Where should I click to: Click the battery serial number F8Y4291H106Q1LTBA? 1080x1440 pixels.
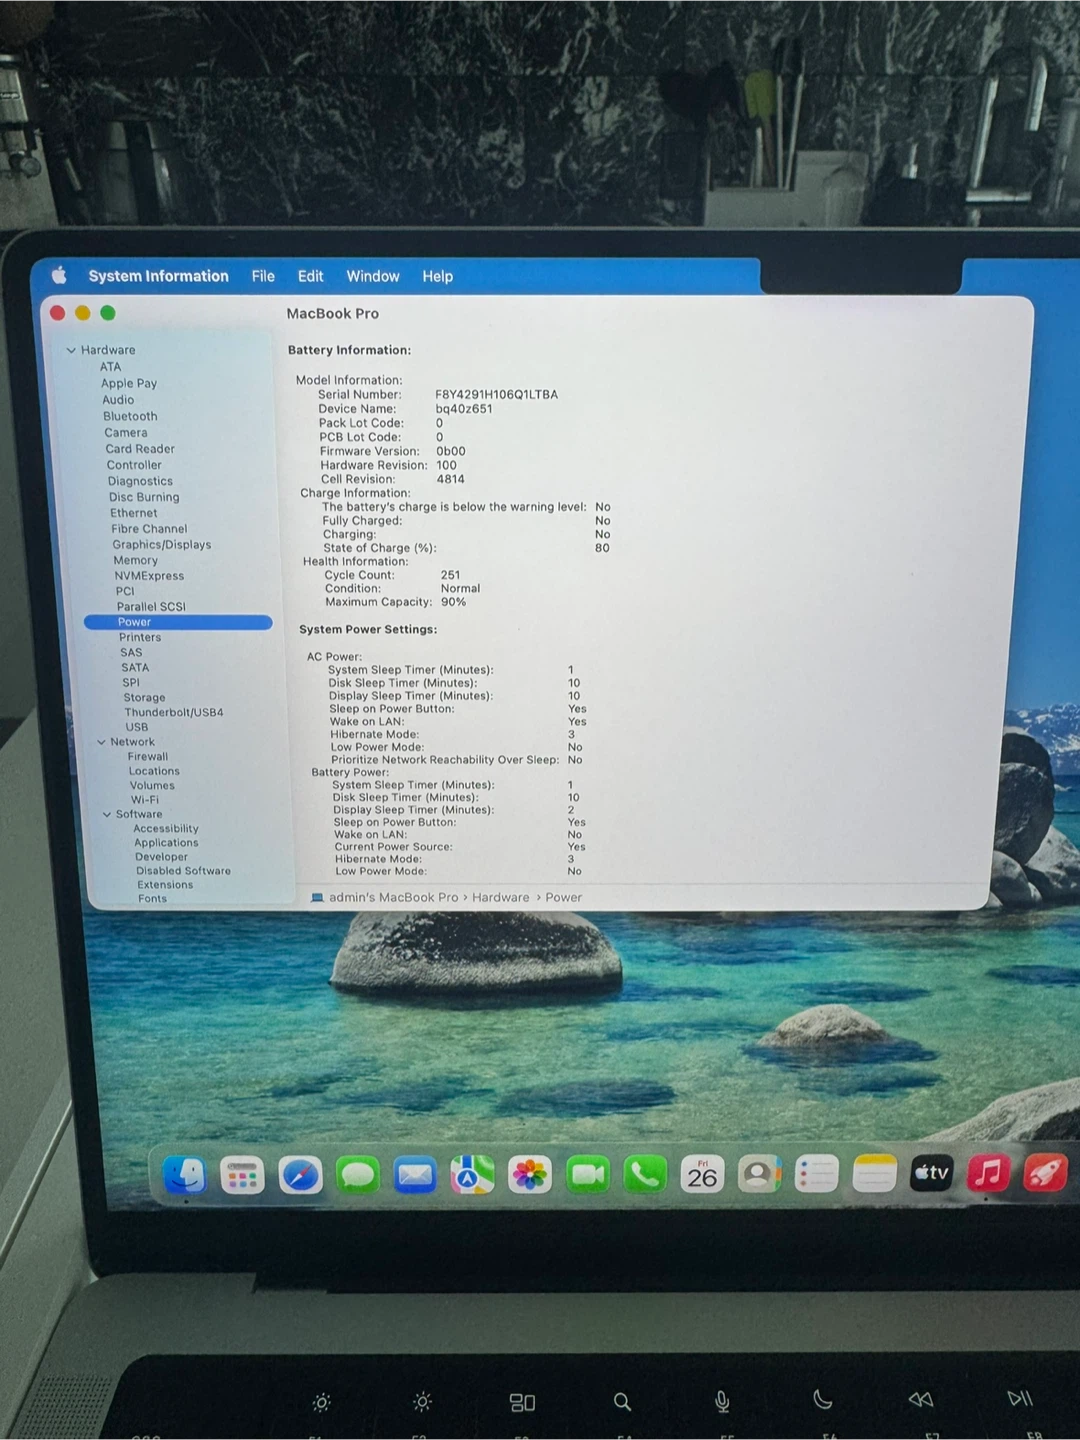(496, 395)
